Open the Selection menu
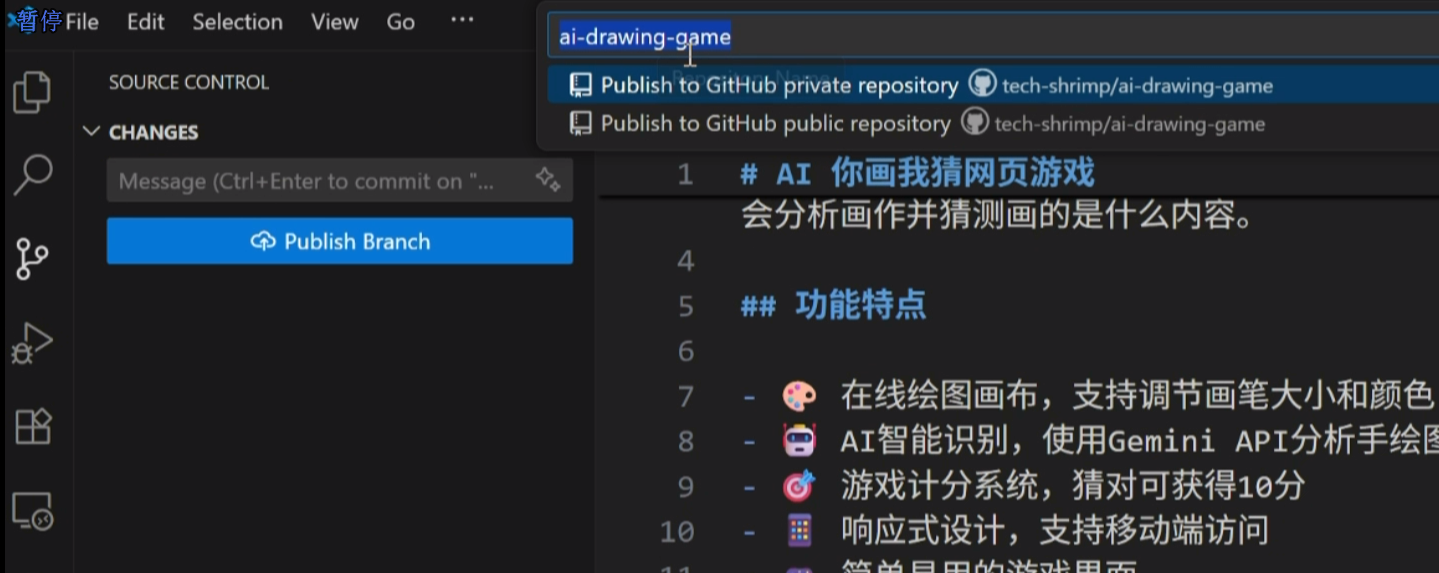Viewport: 1439px width, 573px height. click(x=237, y=22)
